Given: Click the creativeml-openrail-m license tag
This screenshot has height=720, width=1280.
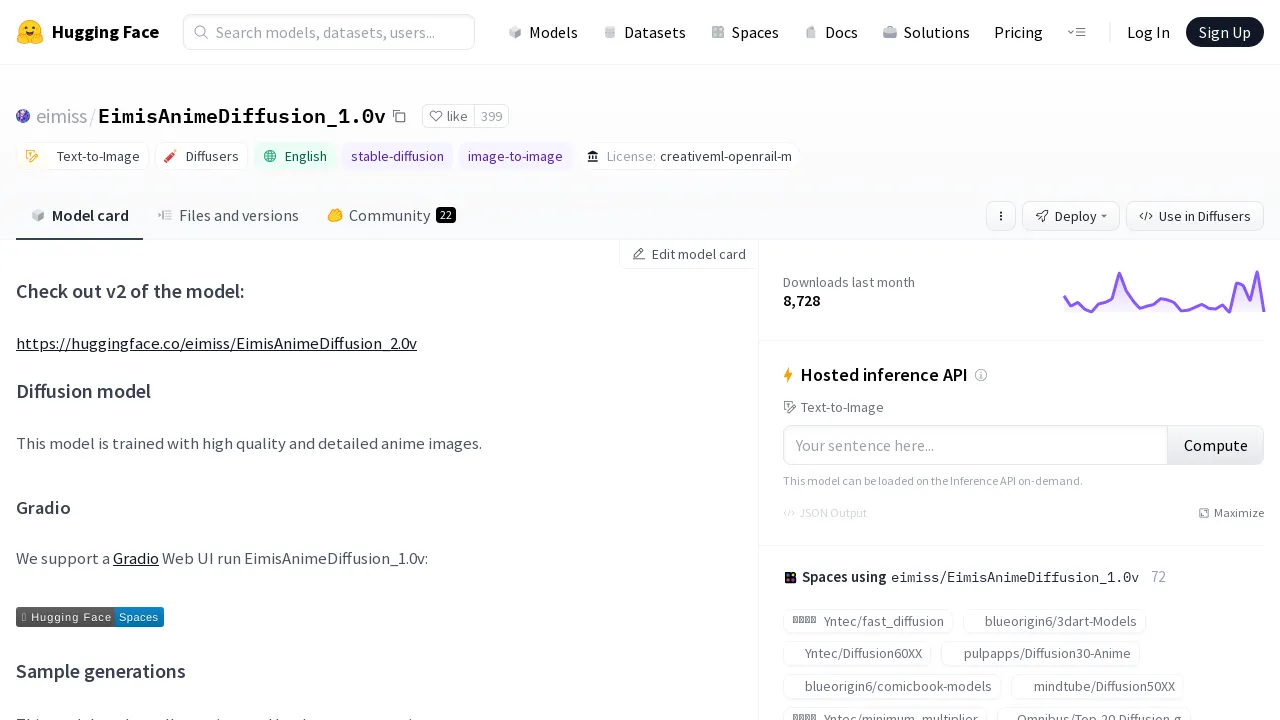Looking at the screenshot, I should click(x=689, y=156).
